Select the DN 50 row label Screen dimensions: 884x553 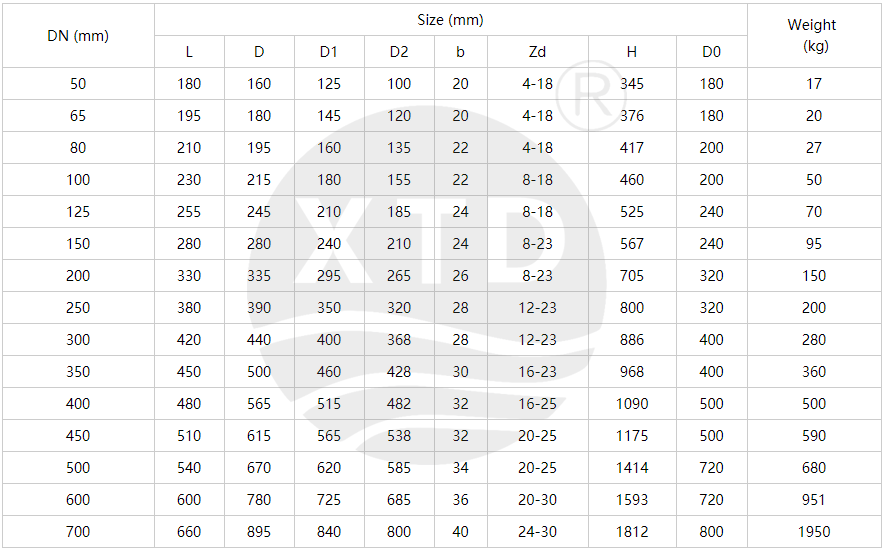point(78,84)
